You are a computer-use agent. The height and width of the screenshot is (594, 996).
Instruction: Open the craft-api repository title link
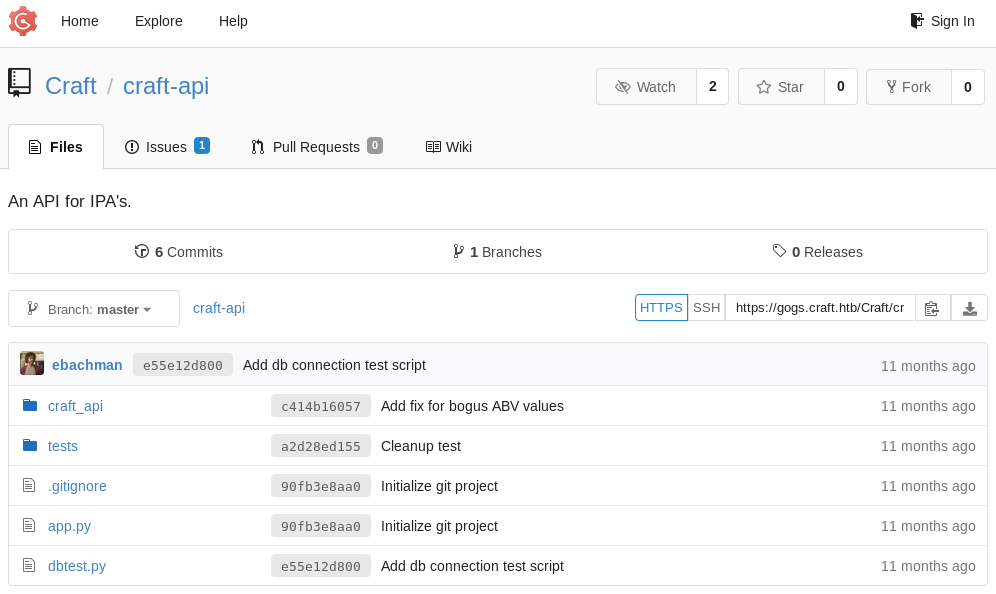click(x=166, y=86)
